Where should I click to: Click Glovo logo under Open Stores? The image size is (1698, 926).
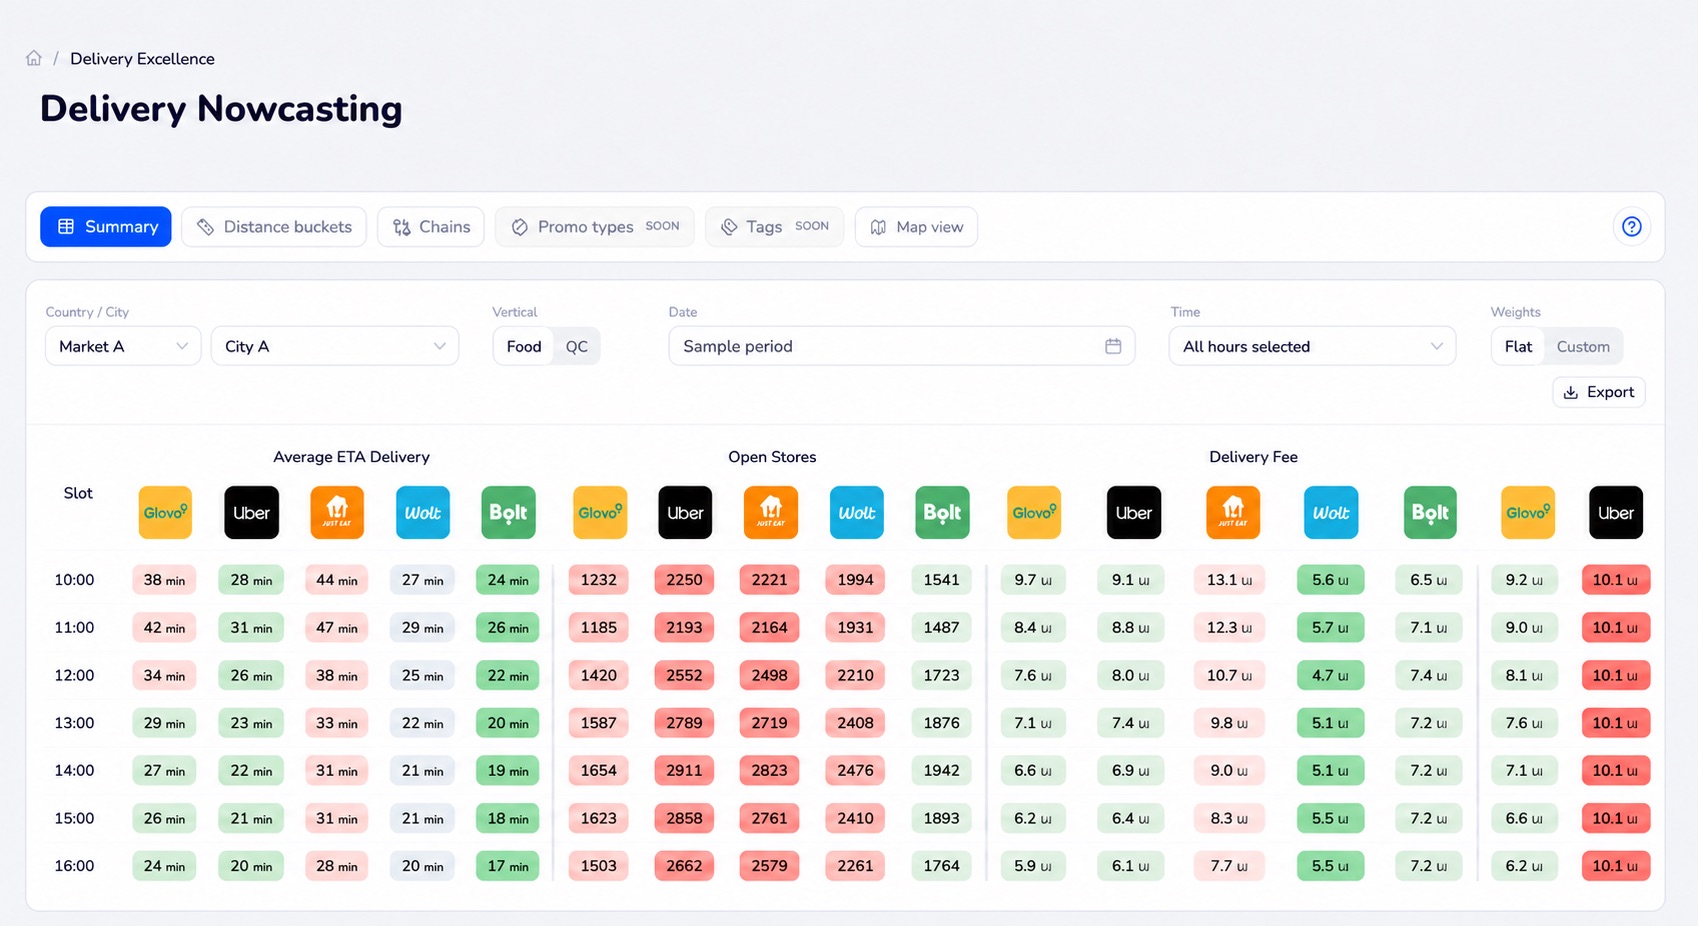click(x=600, y=512)
